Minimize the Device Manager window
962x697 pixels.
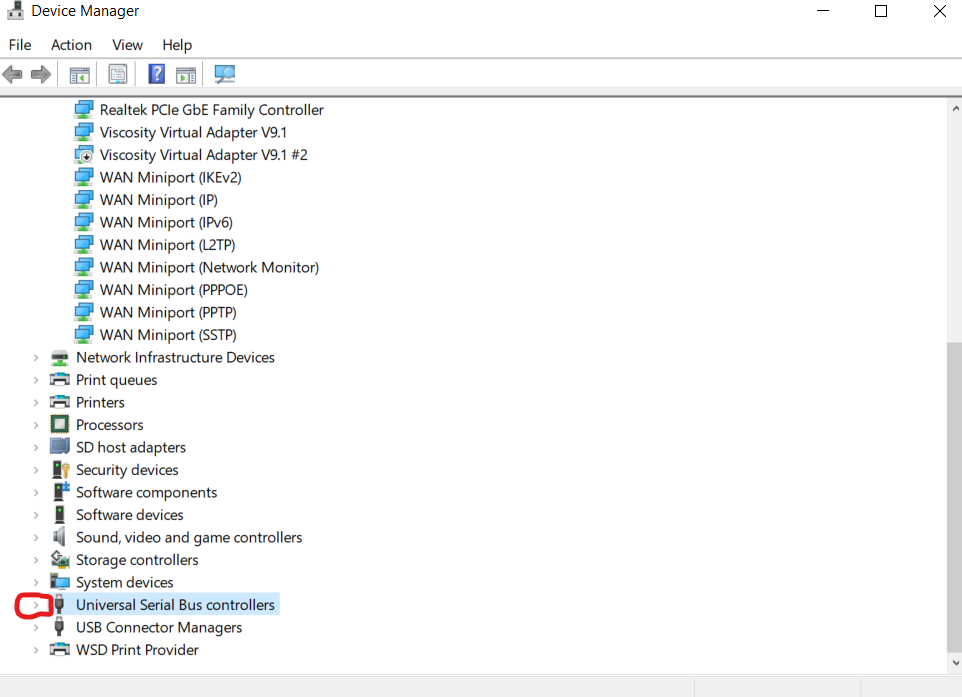[823, 11]
